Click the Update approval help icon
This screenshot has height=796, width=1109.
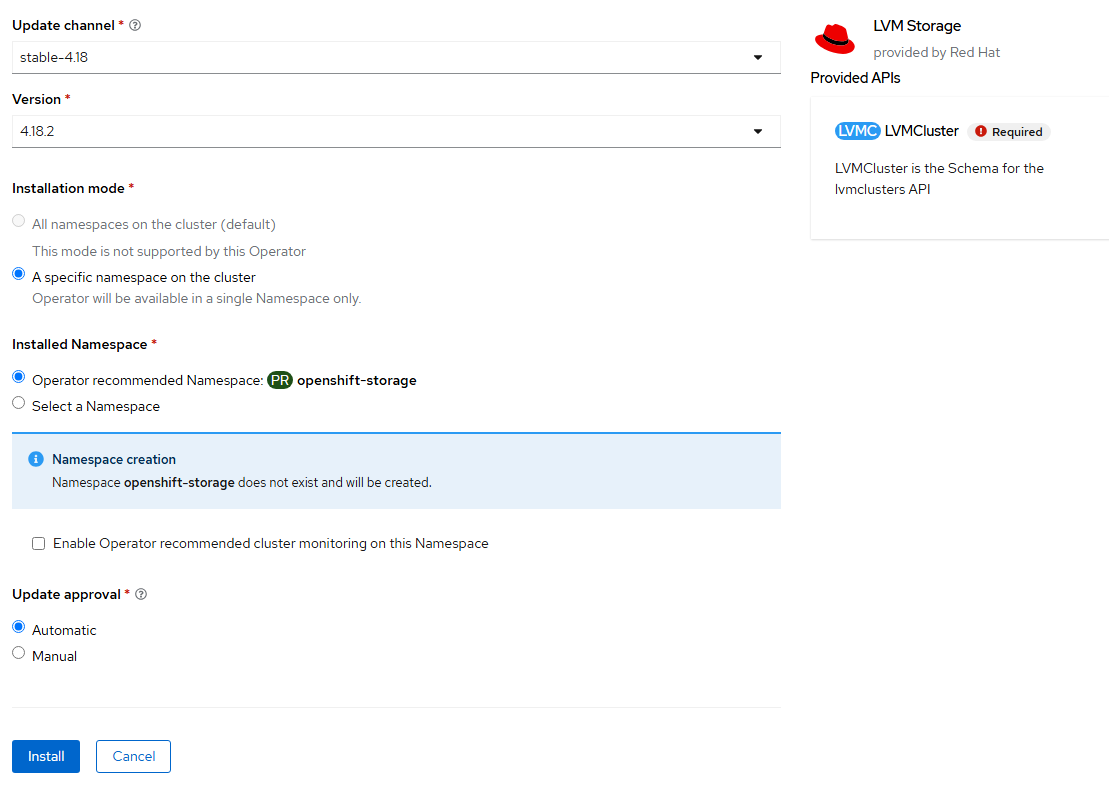pyautogui.click(x=140, y=593)
